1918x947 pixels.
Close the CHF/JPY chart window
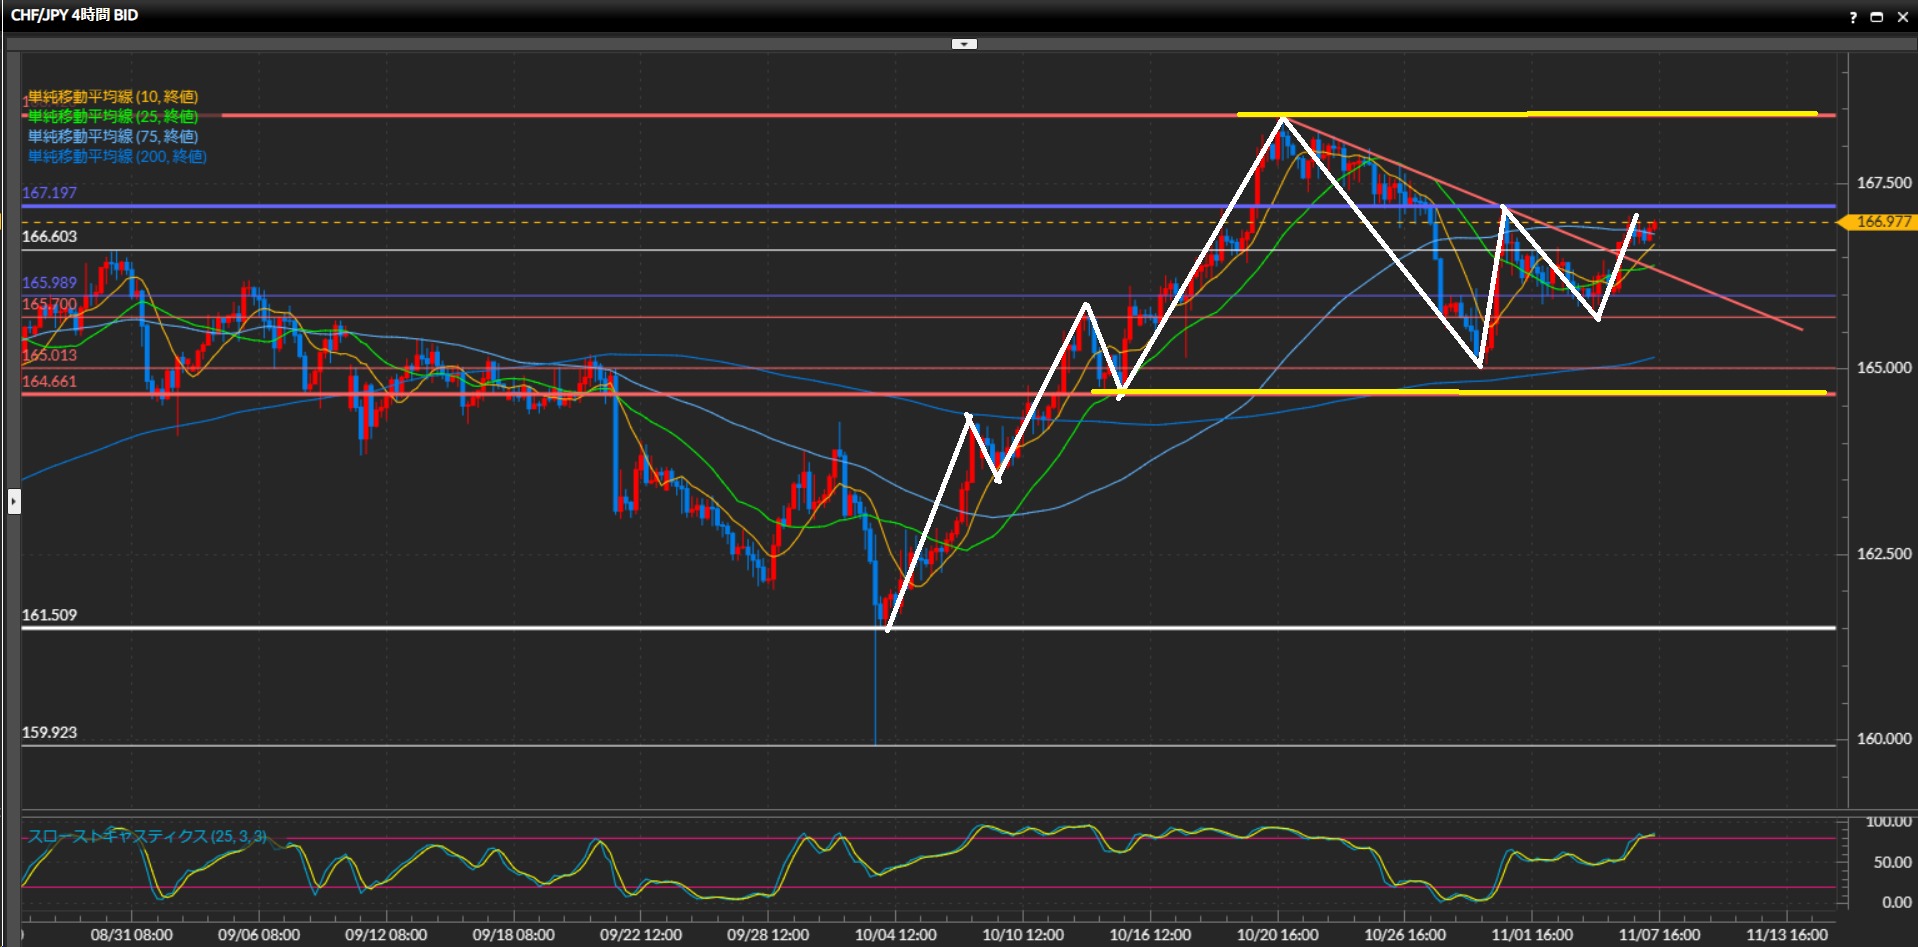tap(1902, 17)
